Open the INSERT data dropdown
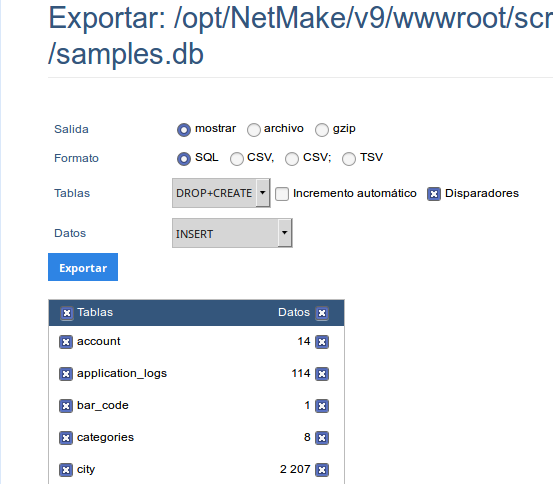553x484 pixels. pyautogui.click(x=232, y=233)
